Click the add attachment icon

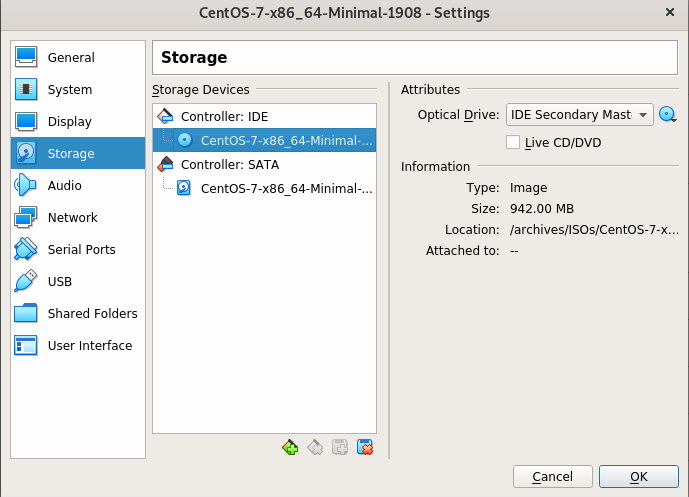[340, 447]
